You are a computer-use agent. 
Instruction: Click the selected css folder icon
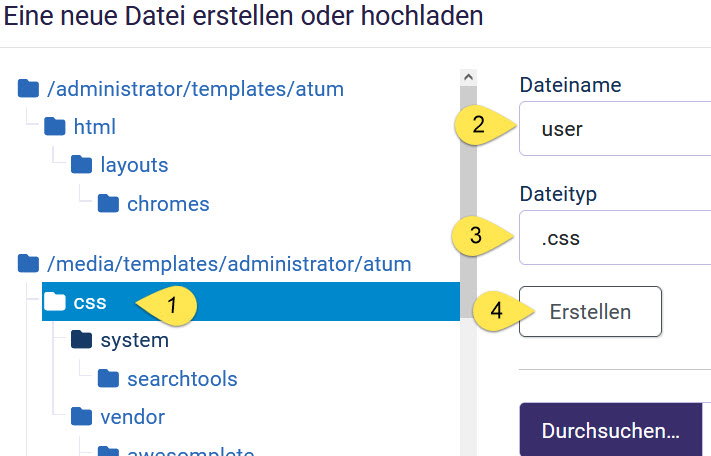[55, 302]
